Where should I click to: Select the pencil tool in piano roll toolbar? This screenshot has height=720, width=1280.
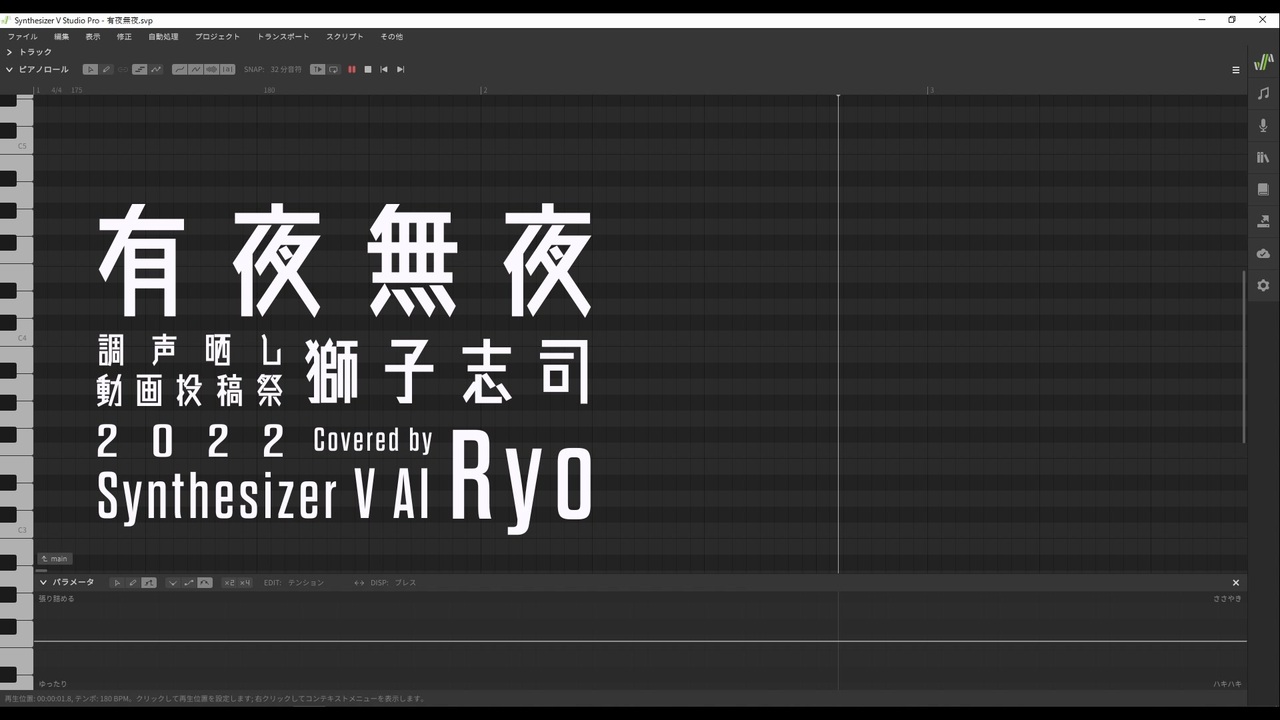(106, 69)
